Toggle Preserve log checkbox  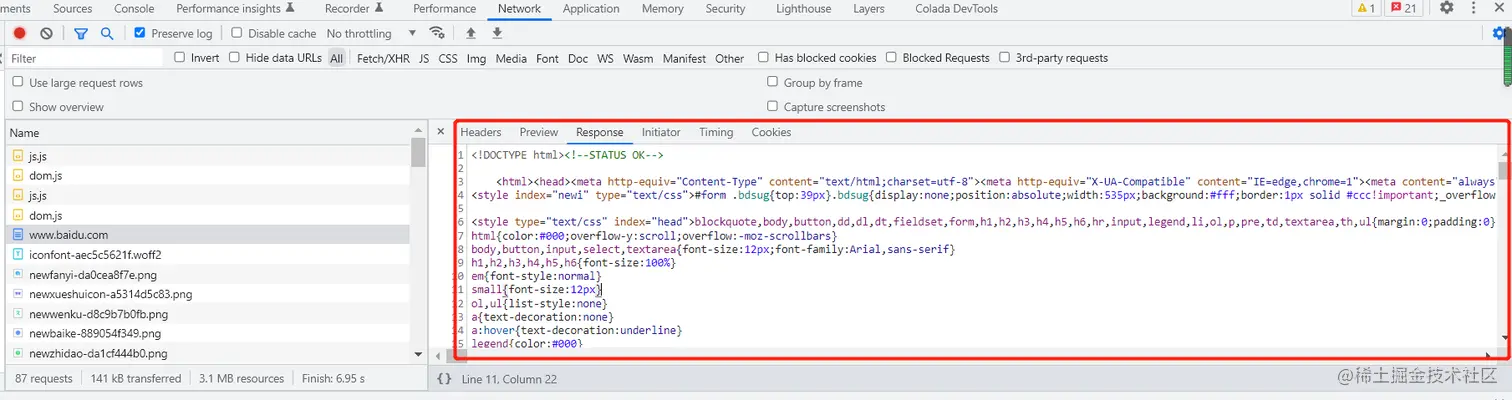(140, 33)
